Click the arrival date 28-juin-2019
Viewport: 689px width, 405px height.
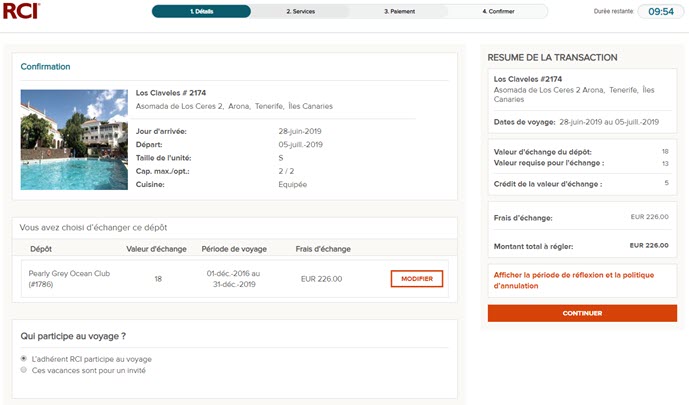point(300,131)
